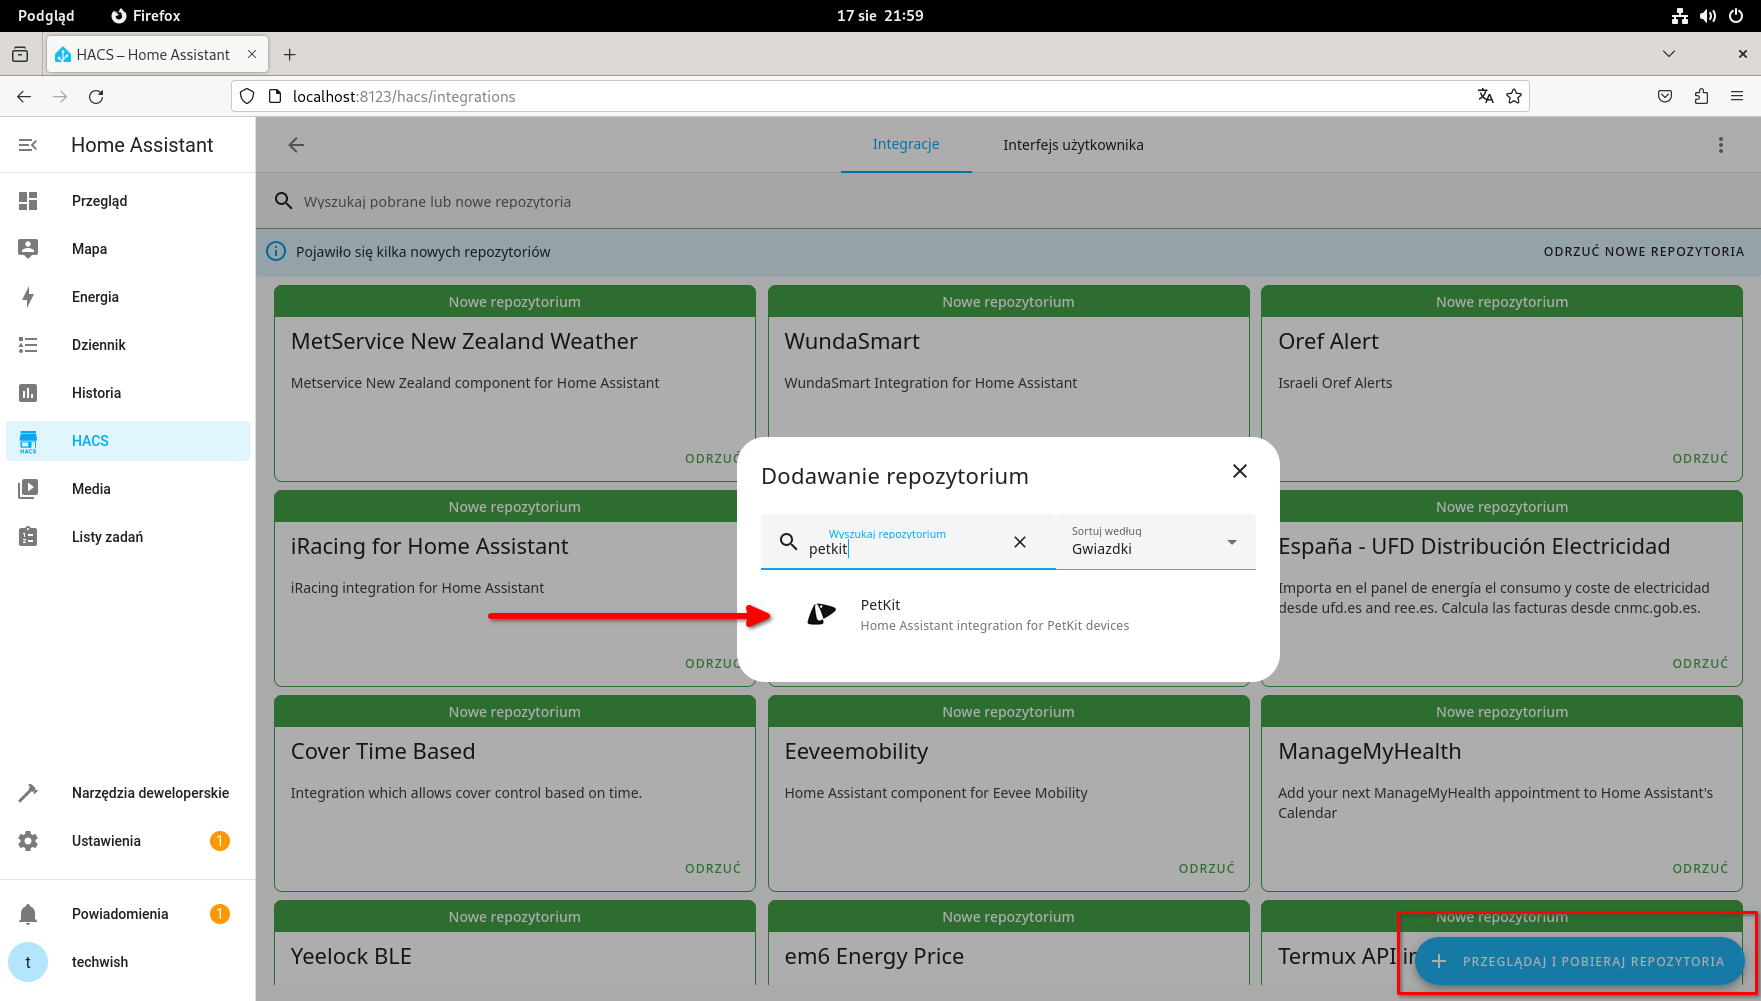The height and width of the screenshot is (1001, 1761).
Task: Open the HACS three-dot overflow menu
Action: 1721,145
